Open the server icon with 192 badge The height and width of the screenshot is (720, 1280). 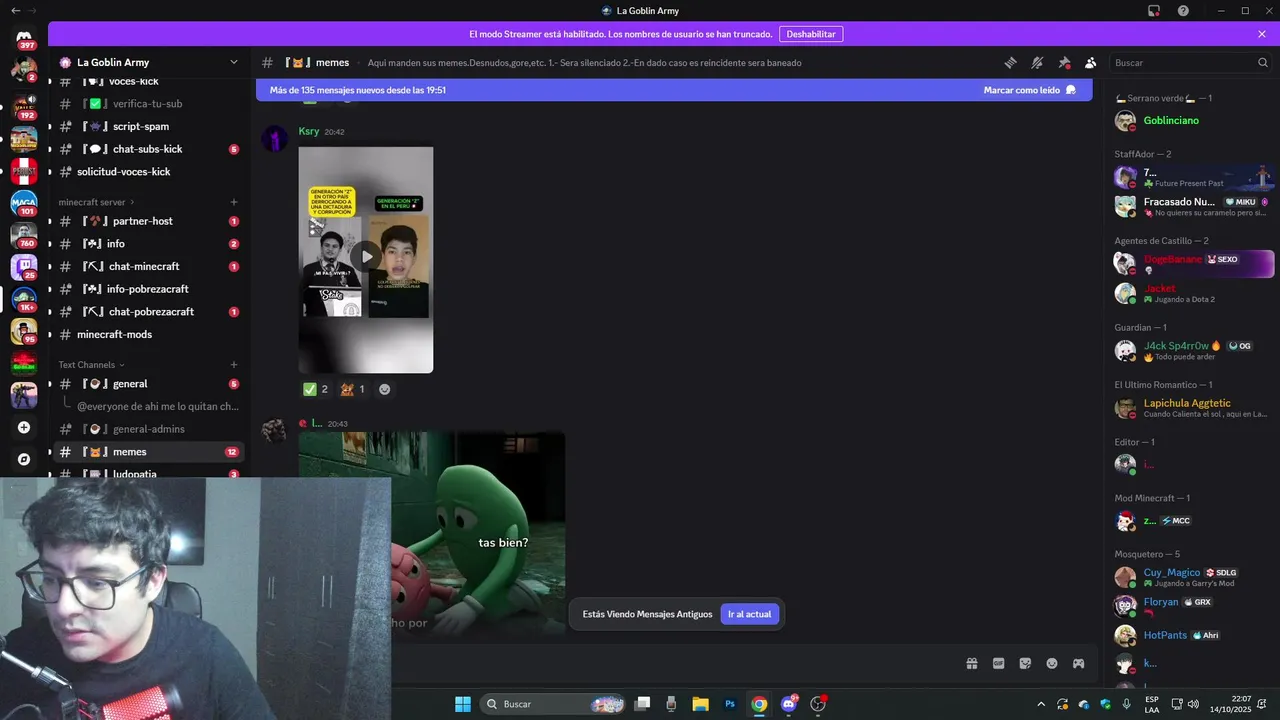click(24, 105)
